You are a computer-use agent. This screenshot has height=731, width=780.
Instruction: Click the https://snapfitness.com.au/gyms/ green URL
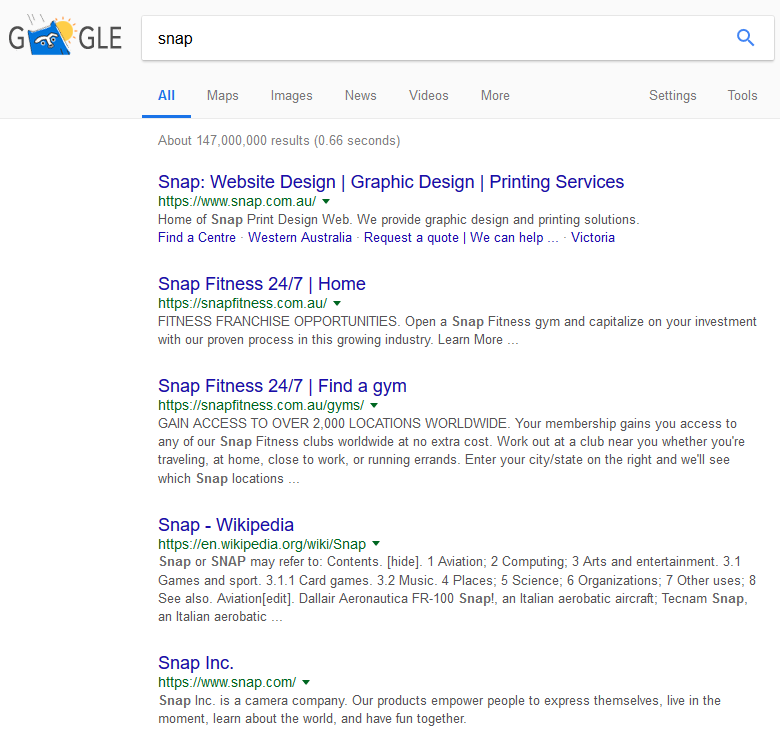click(x=261, y=406)
